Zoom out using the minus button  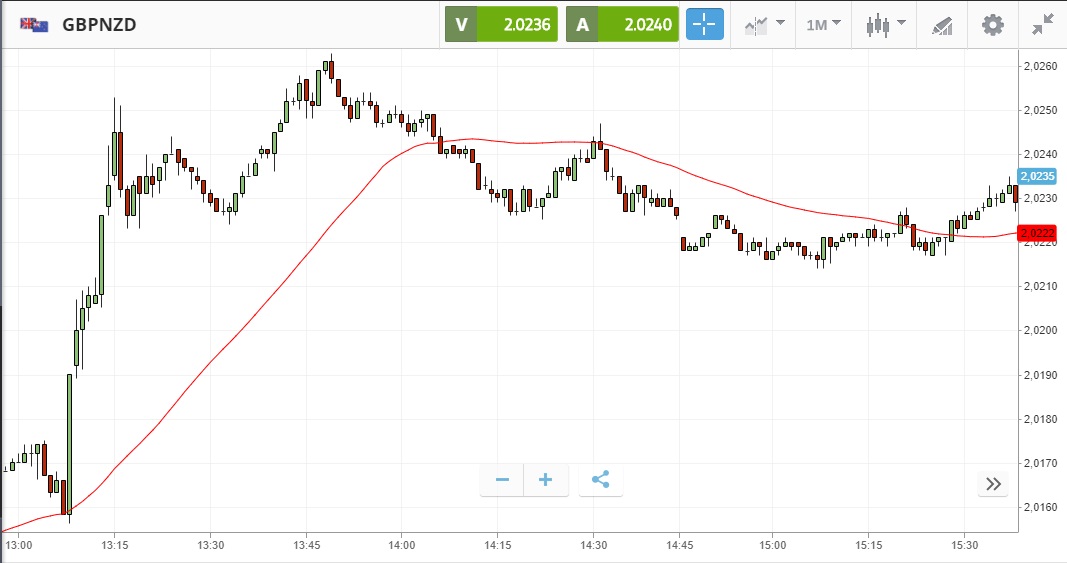pos(502,480)
